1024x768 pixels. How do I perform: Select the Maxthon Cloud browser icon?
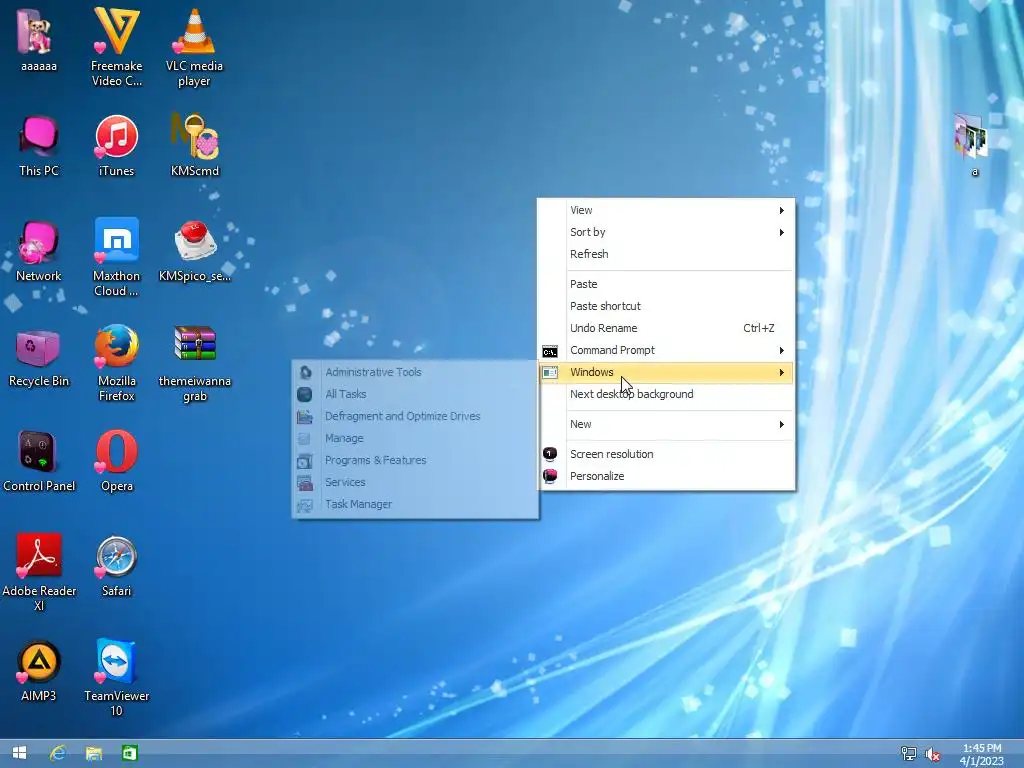116,257
